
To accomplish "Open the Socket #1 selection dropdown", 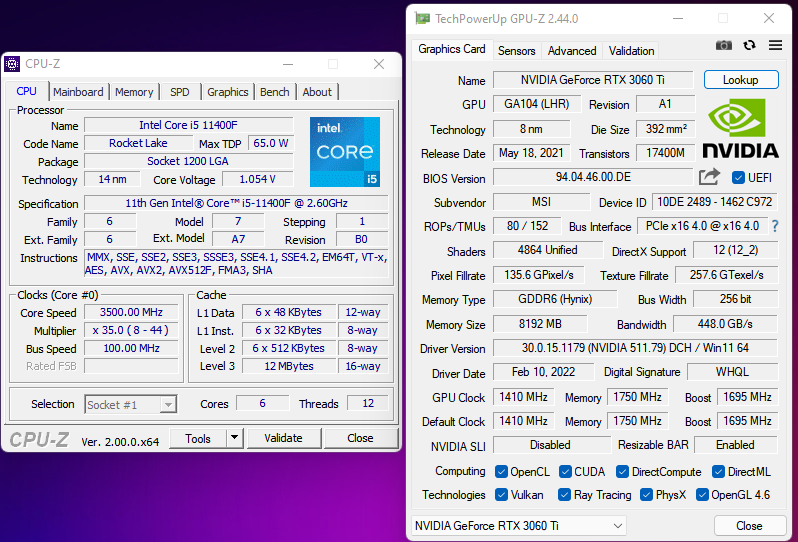I will coord(131,405).
